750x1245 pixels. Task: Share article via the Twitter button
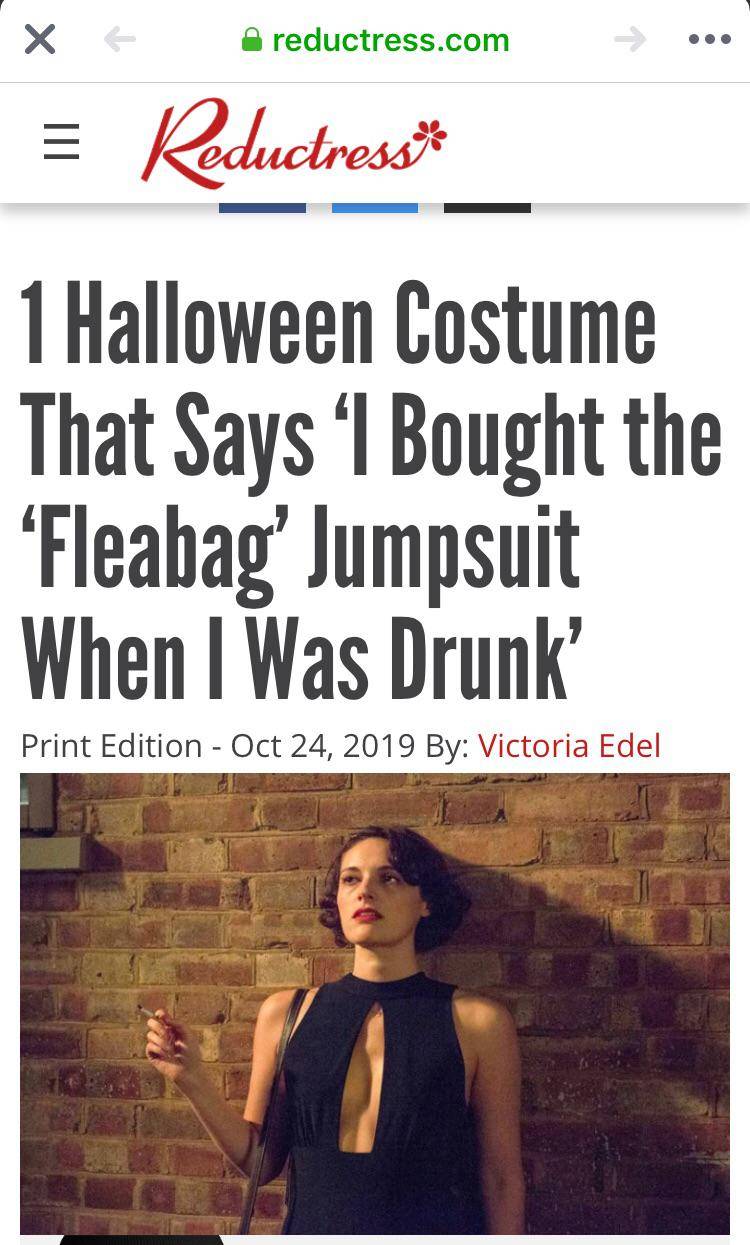[x=375, y=205]
